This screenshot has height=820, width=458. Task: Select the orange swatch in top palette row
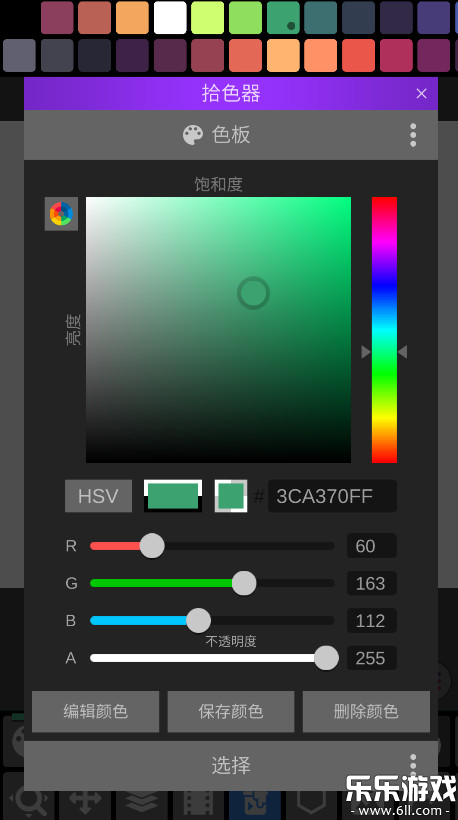pos(132,17)
